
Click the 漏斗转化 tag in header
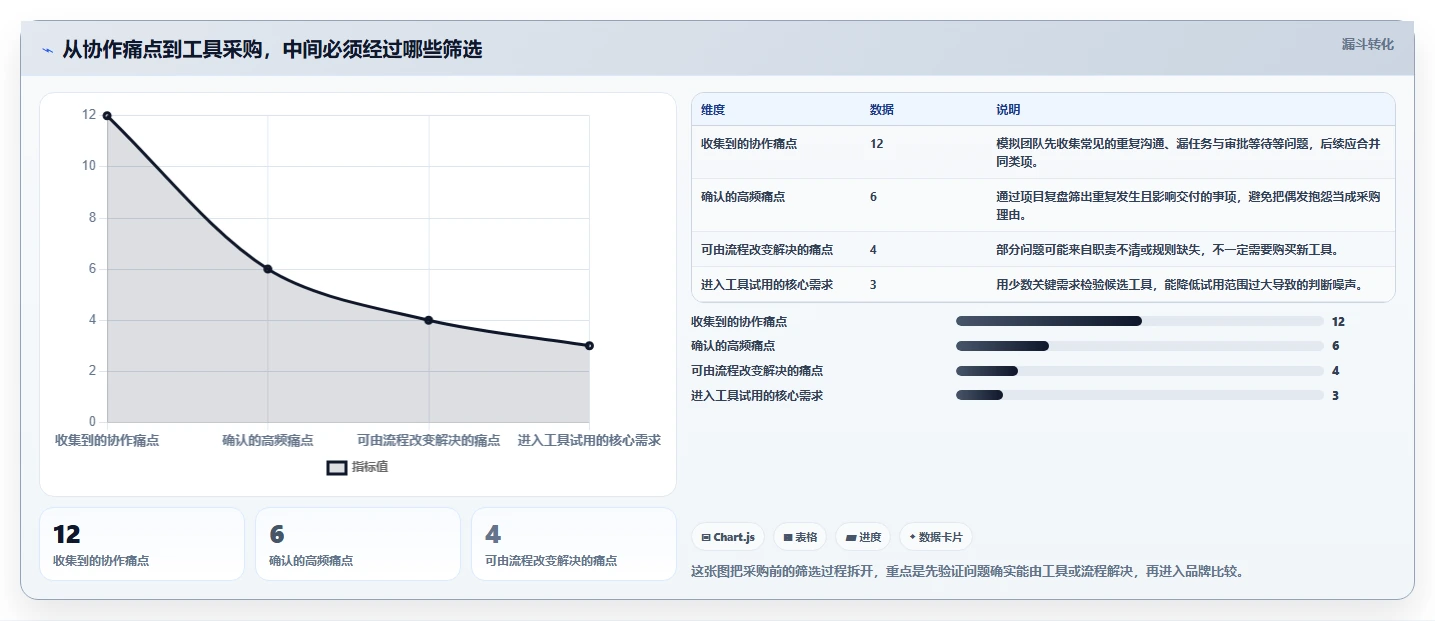click(x=1367, y=45)
